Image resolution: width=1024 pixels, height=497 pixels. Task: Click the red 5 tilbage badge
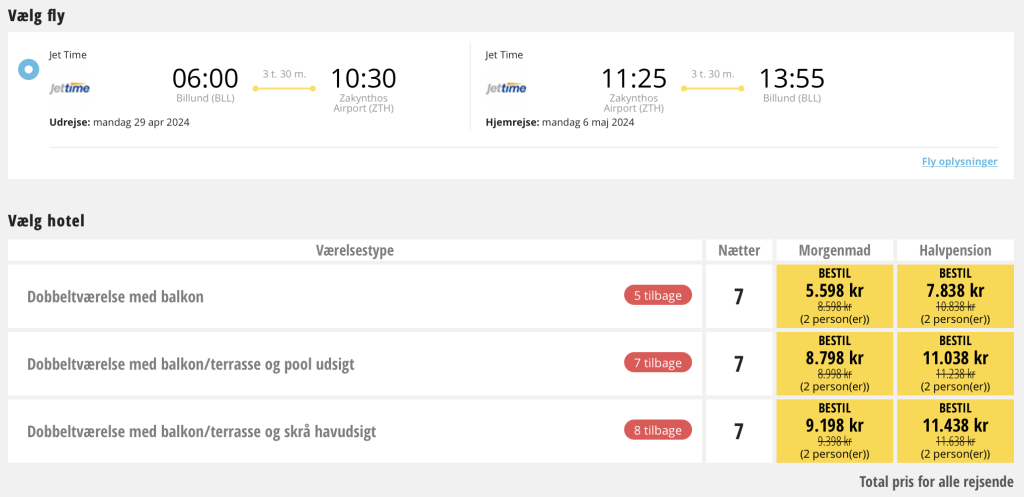pos(657,295)
